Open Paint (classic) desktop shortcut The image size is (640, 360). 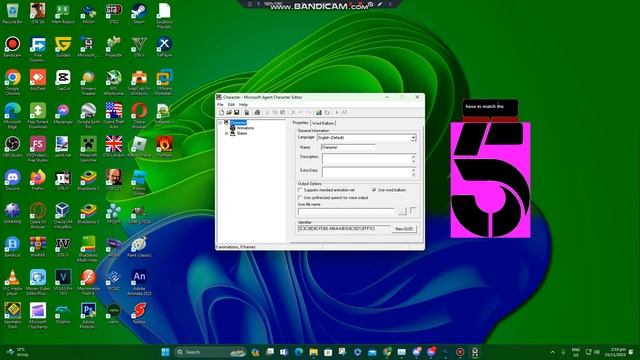point(139,247)
